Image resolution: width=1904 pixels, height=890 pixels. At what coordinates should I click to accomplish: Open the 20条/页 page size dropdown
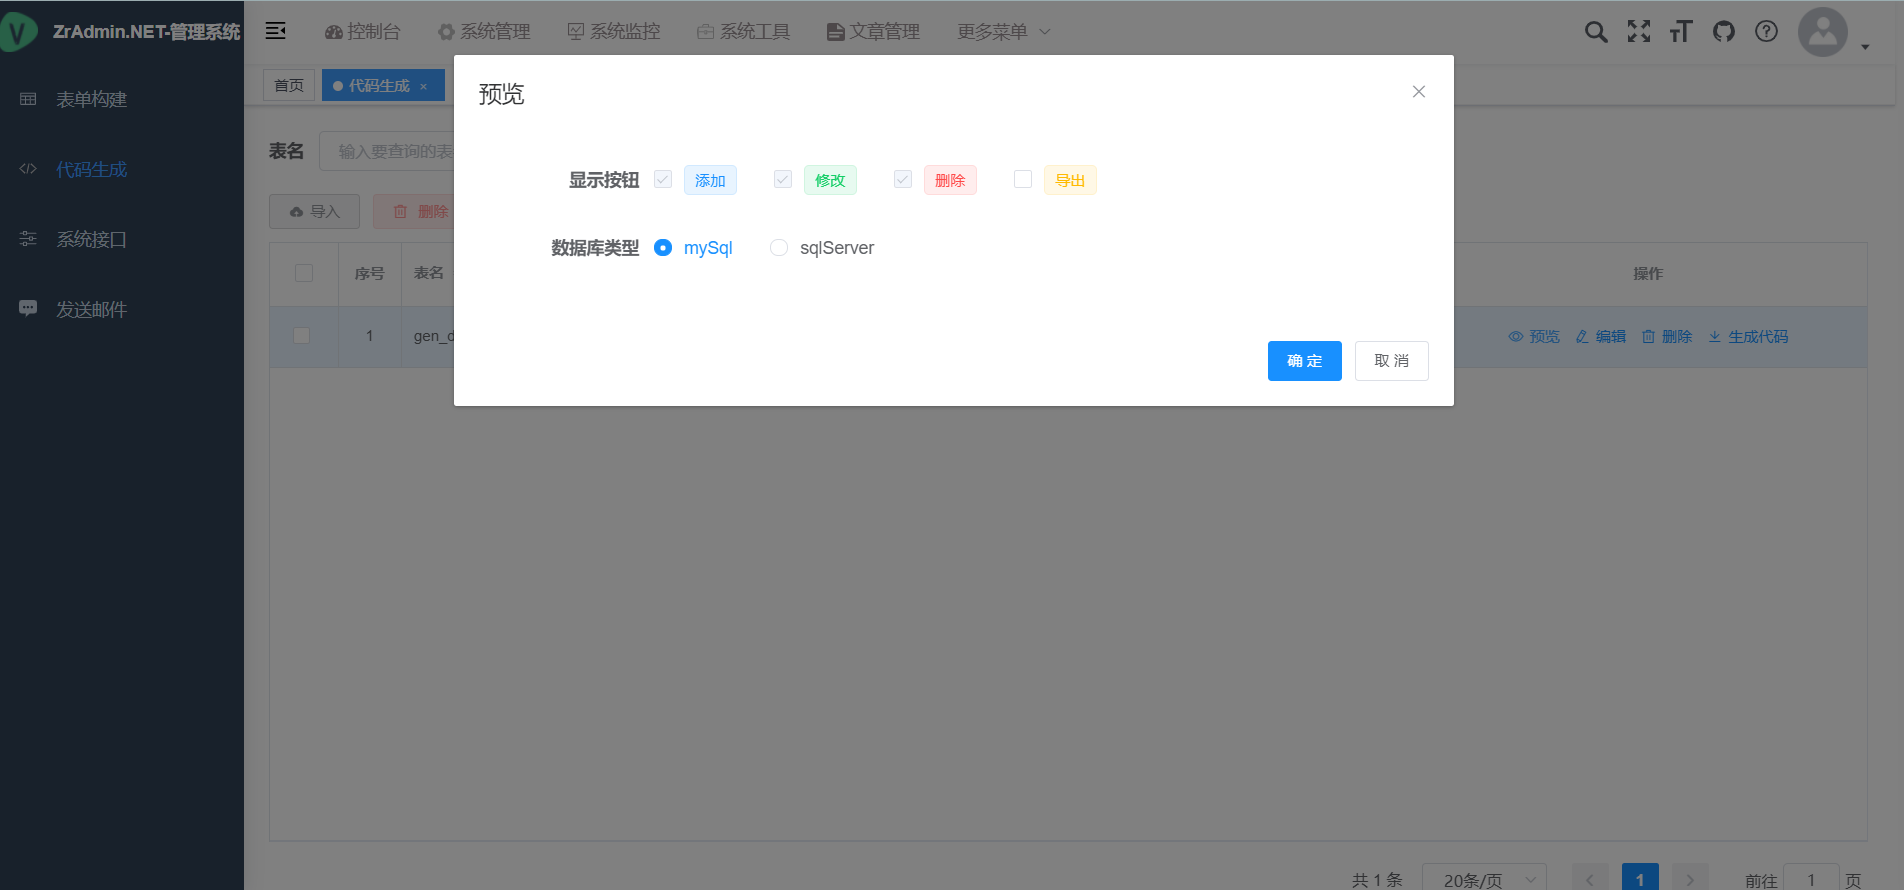pyautogui.click(x=1484, y=879)
